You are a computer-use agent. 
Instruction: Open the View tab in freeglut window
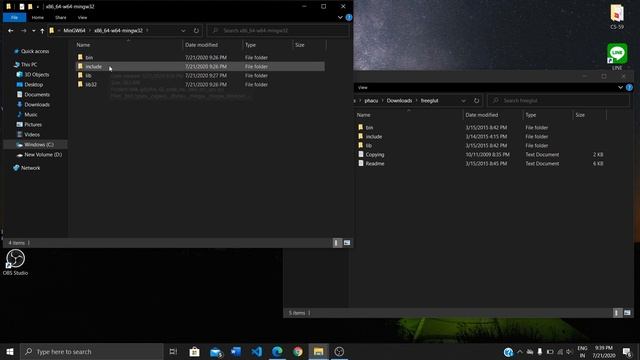362,87
